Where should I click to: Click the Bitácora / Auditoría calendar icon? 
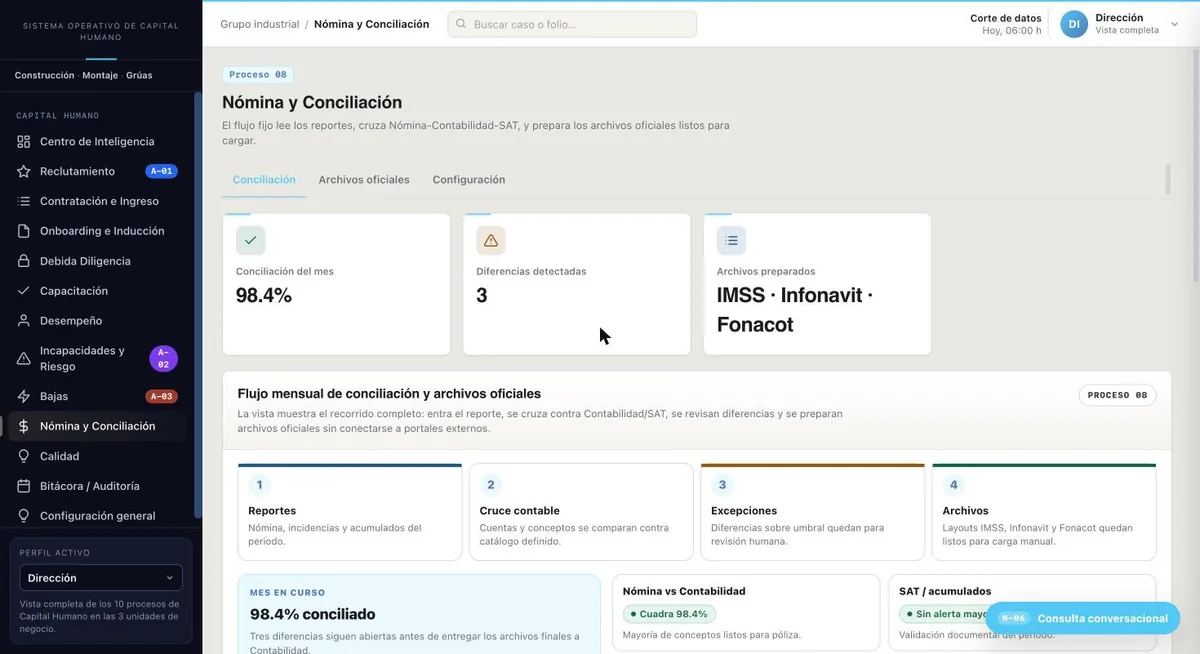pyautogui.click(x=24, y=487)
